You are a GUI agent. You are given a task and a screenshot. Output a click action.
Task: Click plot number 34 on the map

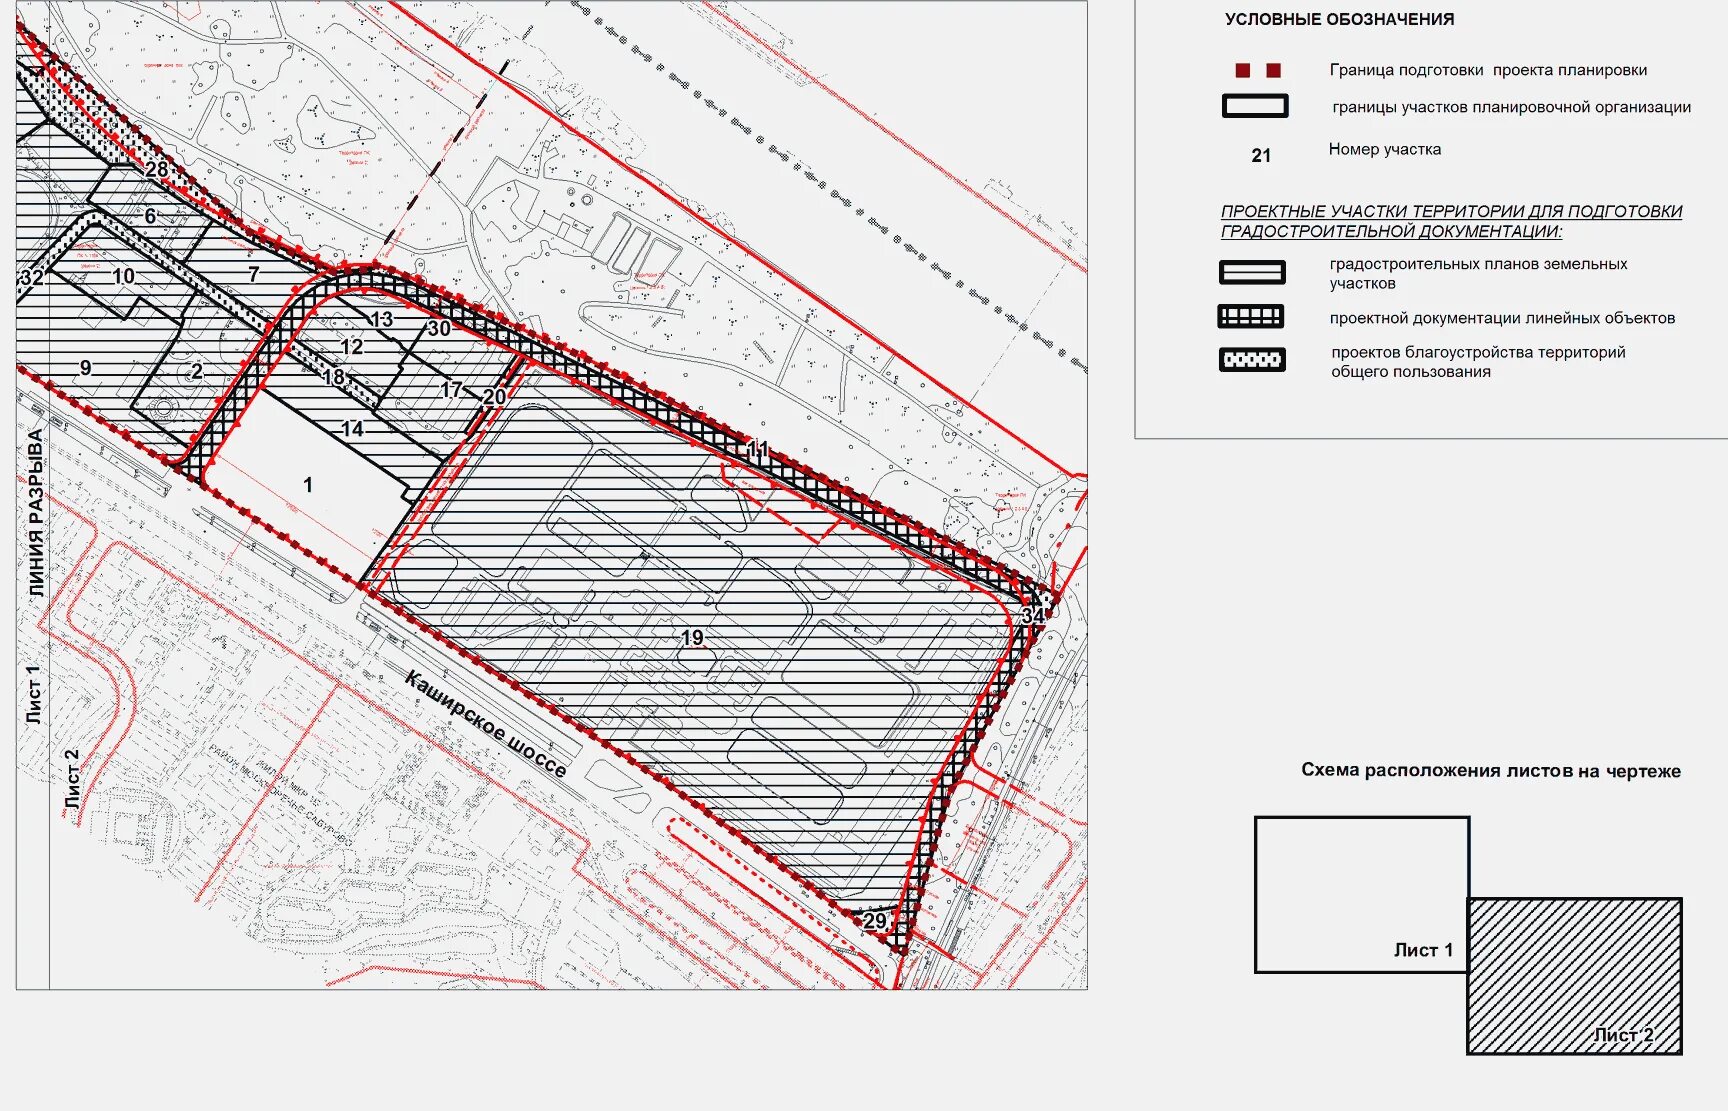point(1032,615)
